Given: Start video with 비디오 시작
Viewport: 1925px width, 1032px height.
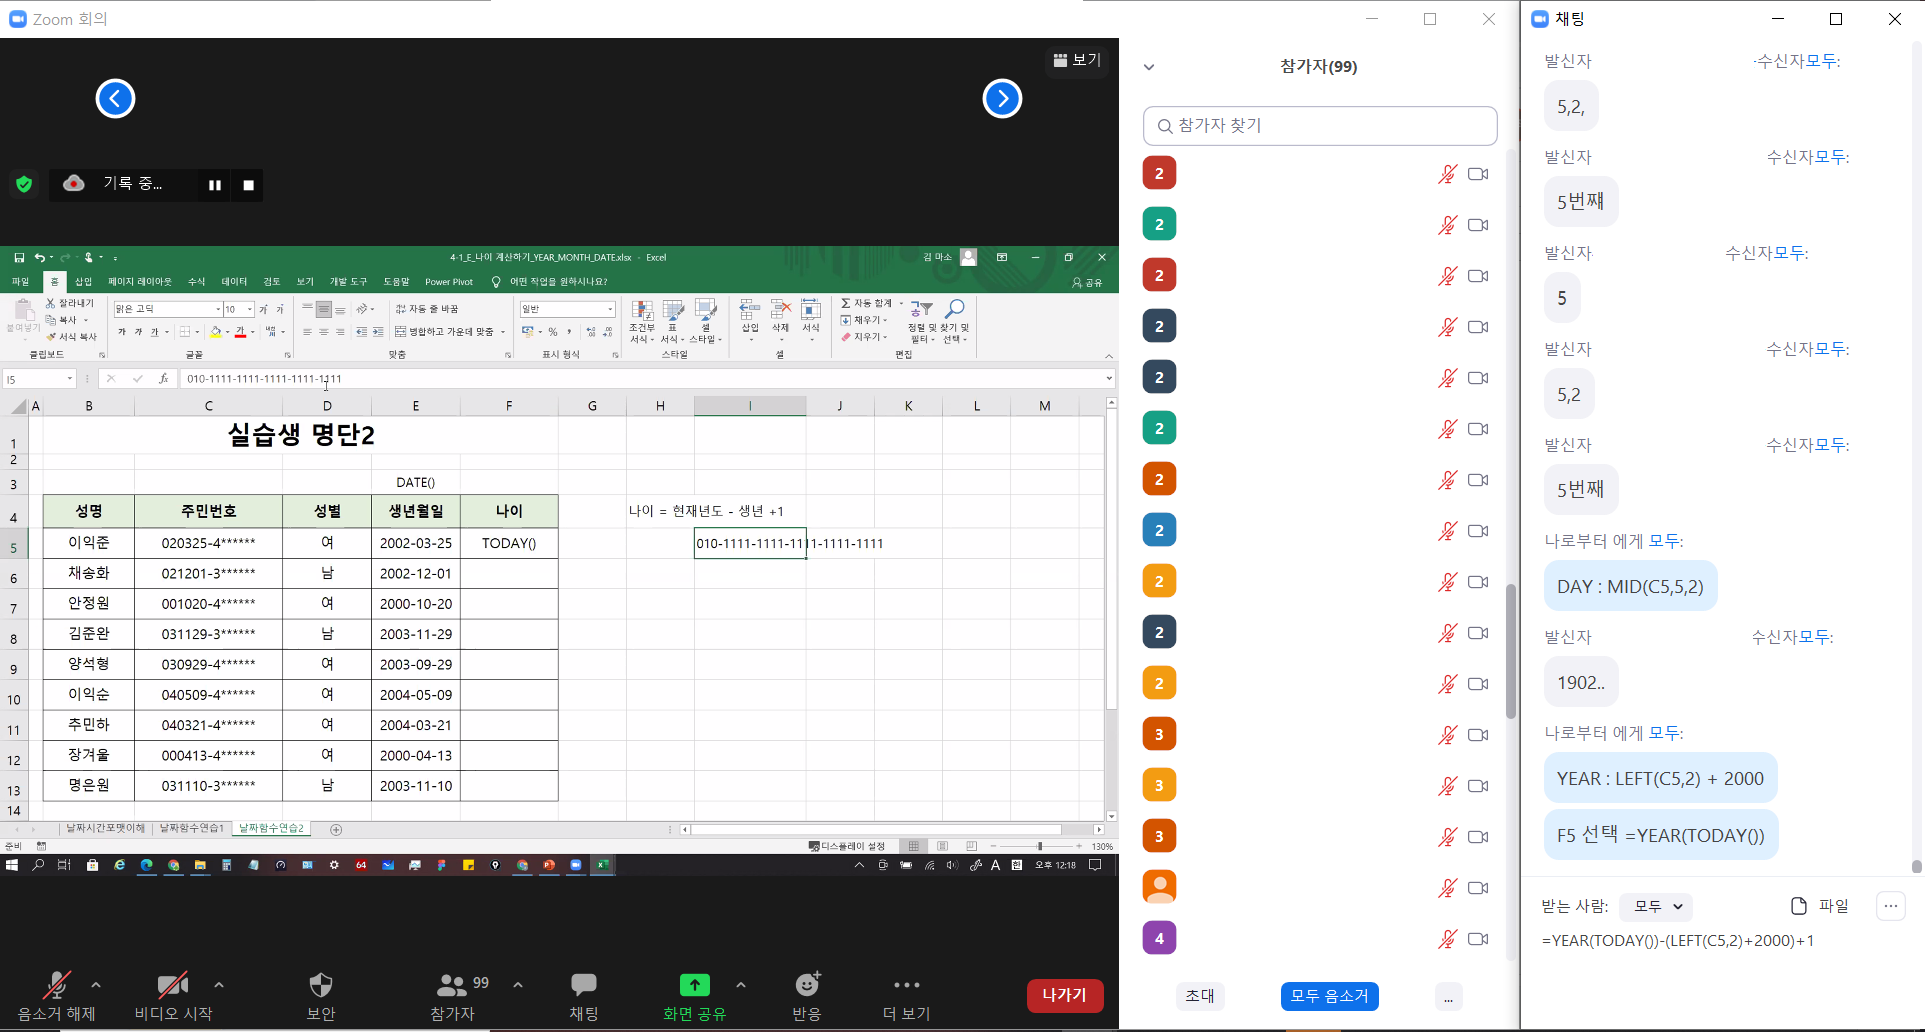Looking at the screenshot, I should pos(172,986).
